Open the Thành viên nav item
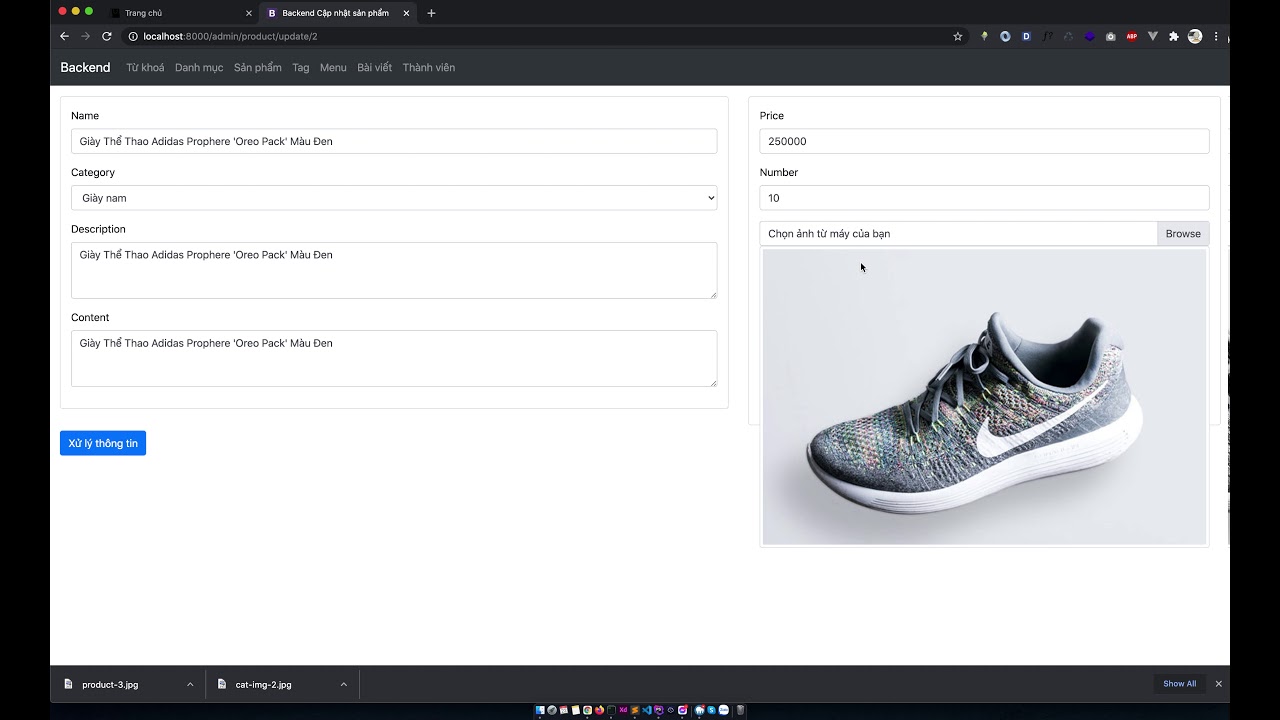1280x720 pixels. [x=429, y=67]
